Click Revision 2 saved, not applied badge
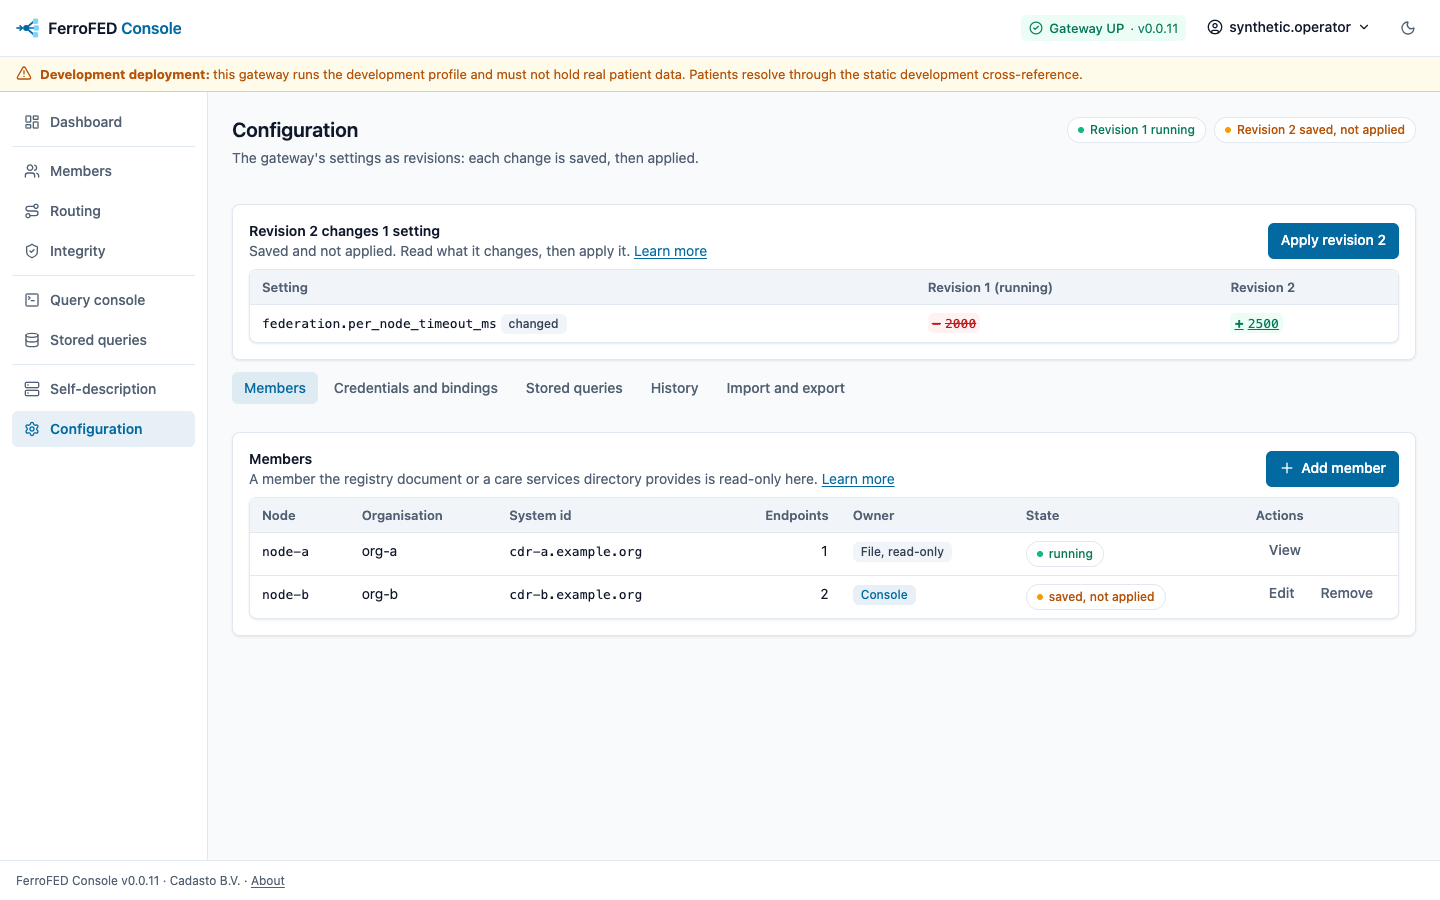Viewport: 1440px width, 900px height. coord(1315,130)
